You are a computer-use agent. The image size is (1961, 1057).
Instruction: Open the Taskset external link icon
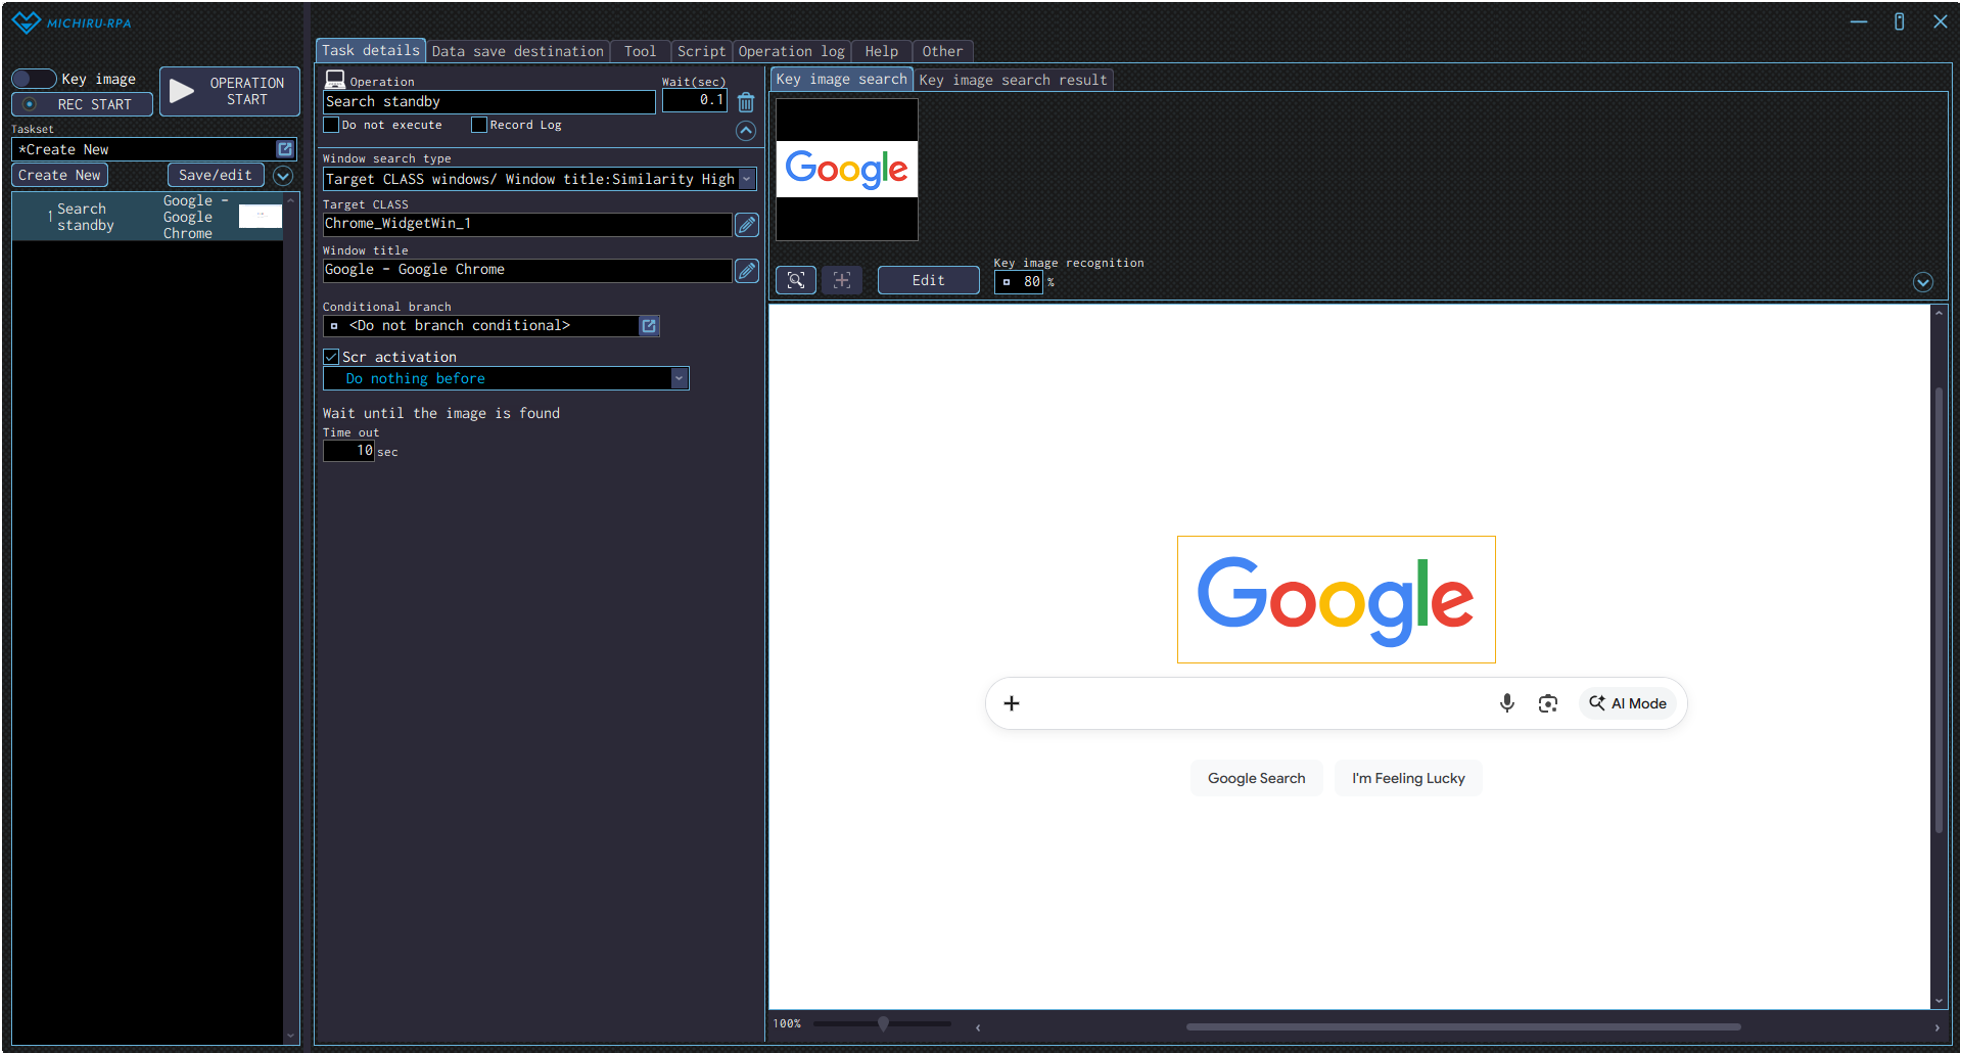pyautogui.click(x=285, y=149)
